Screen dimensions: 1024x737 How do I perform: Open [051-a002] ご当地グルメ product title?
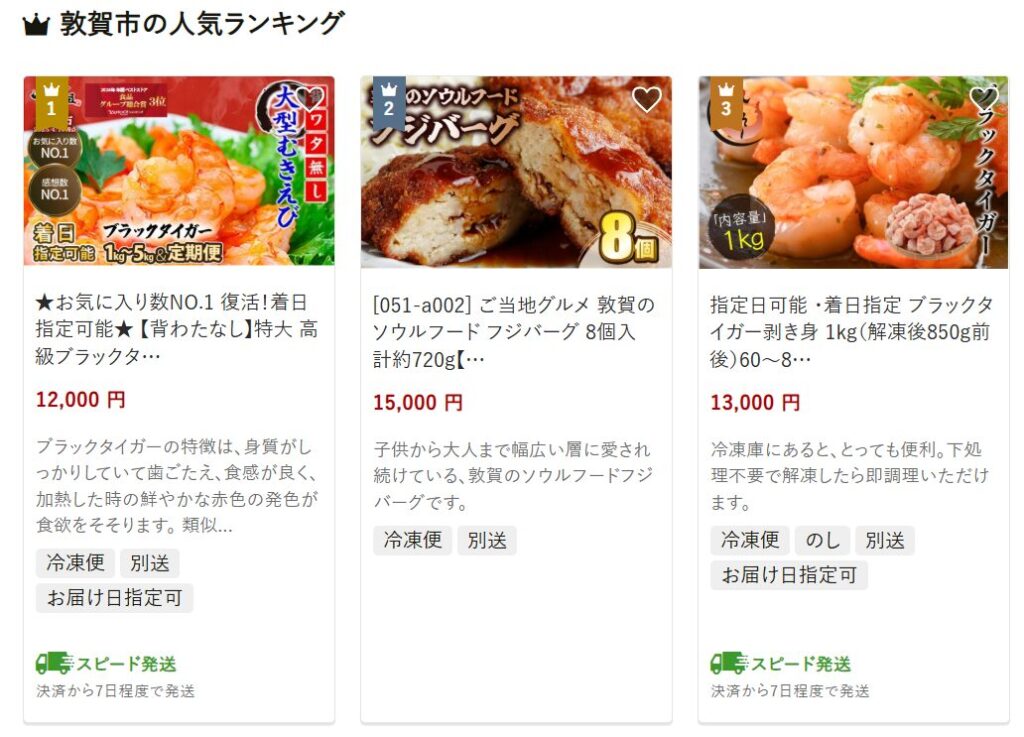click(514, 332)
